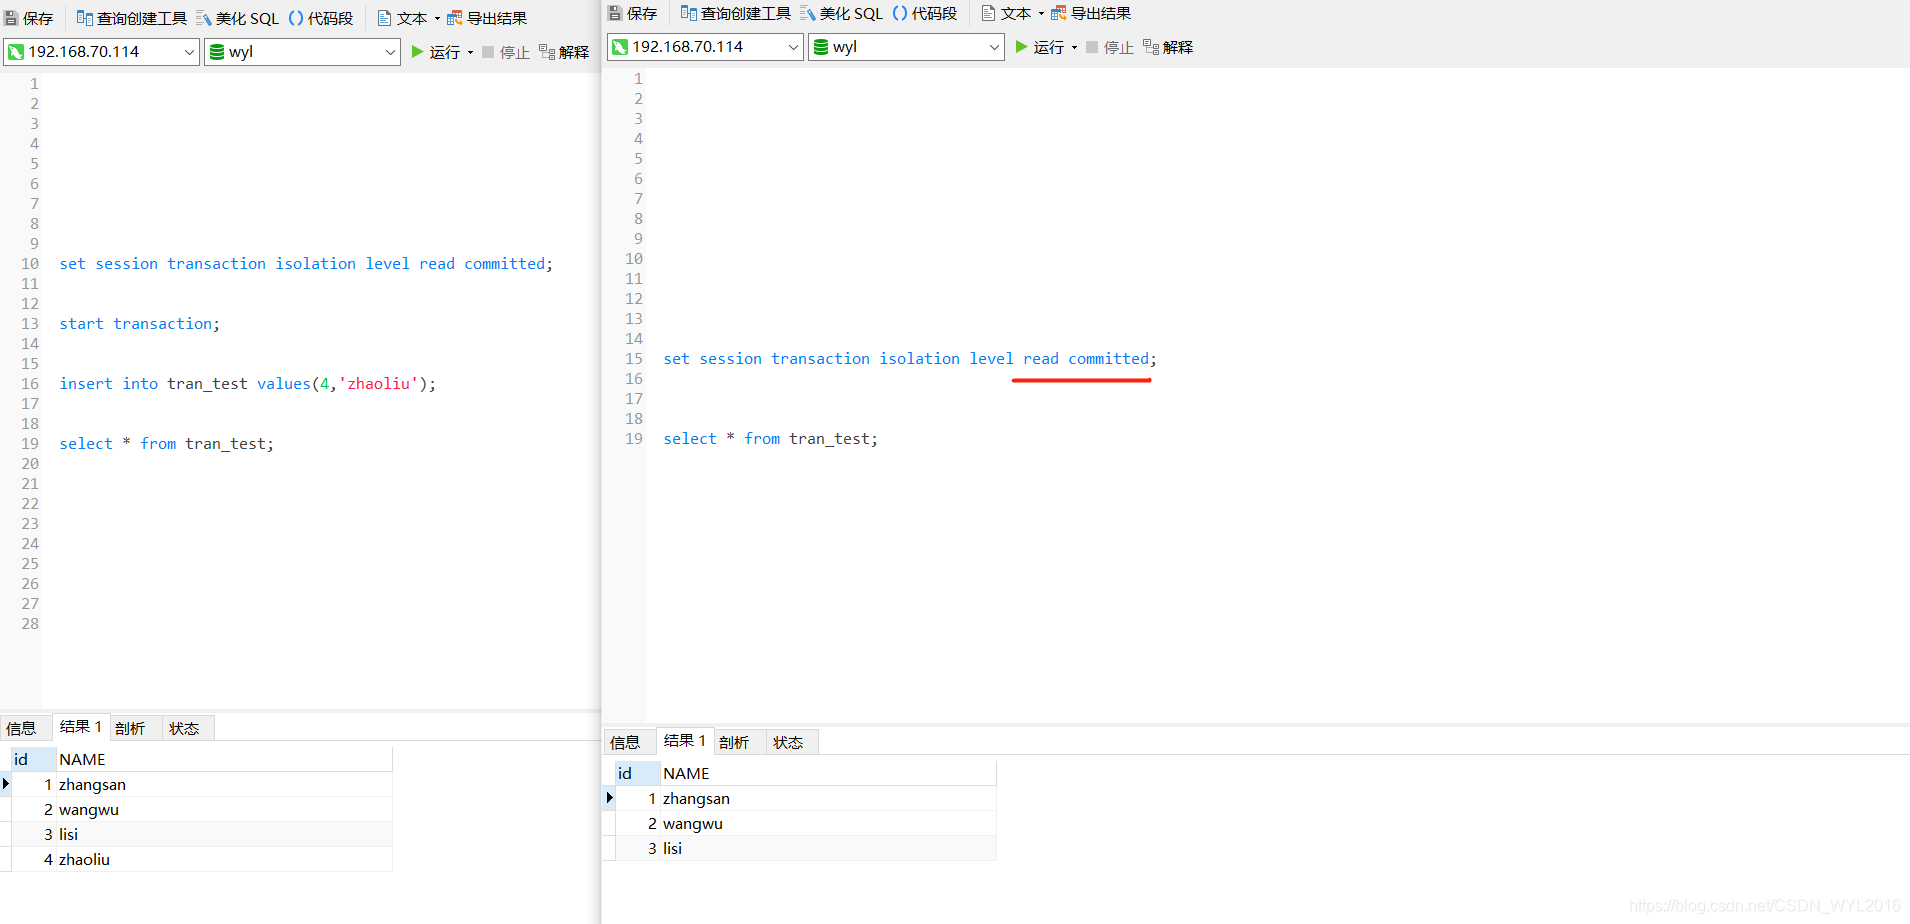The image size is (1910, 924).
Task: Expand the Text dropdown arrow in the left pane
Action: click(x=437, y=19)
